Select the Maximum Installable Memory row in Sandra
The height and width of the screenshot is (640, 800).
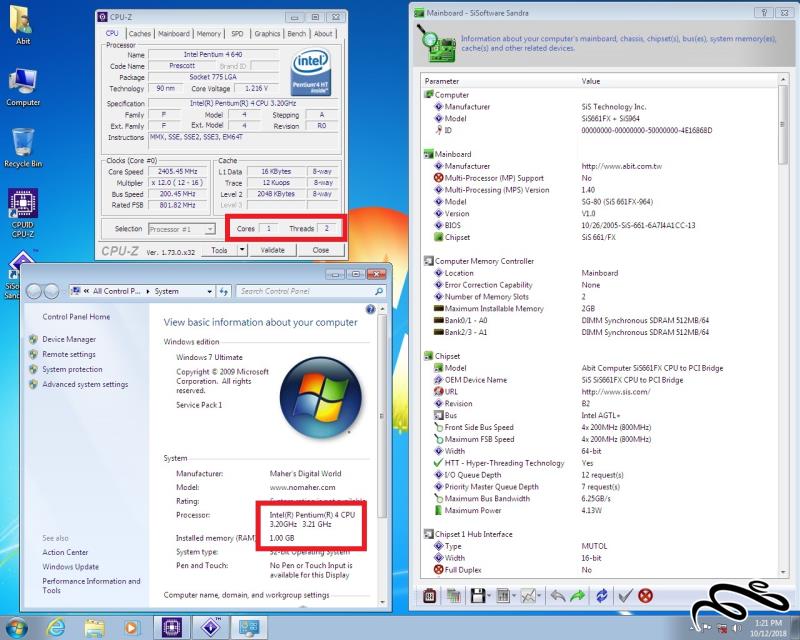coord(600,309)
